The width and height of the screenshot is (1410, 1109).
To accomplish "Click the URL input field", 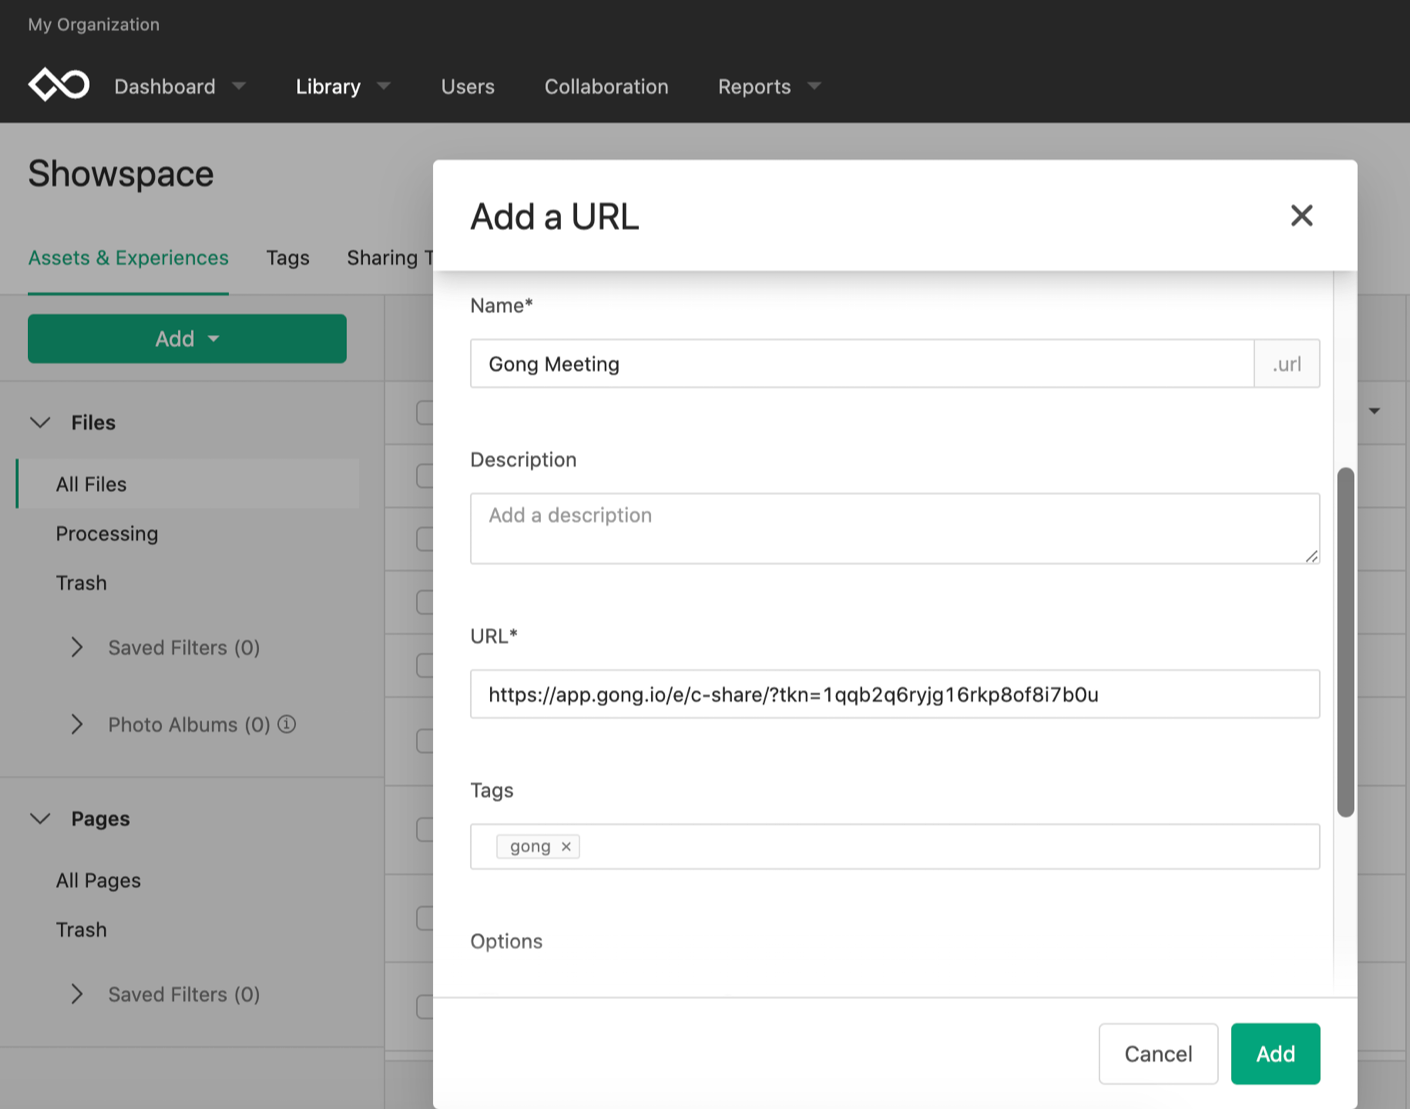I will (895, 694).
